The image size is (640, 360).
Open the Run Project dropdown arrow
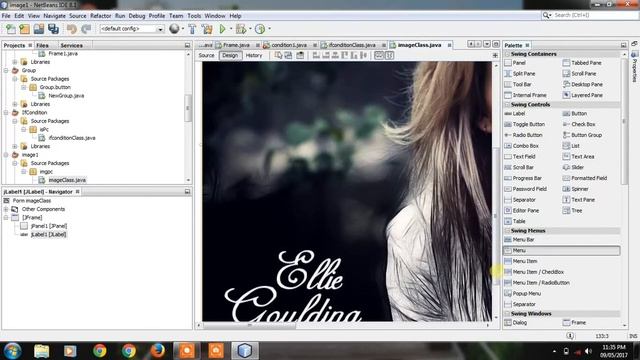230,29
